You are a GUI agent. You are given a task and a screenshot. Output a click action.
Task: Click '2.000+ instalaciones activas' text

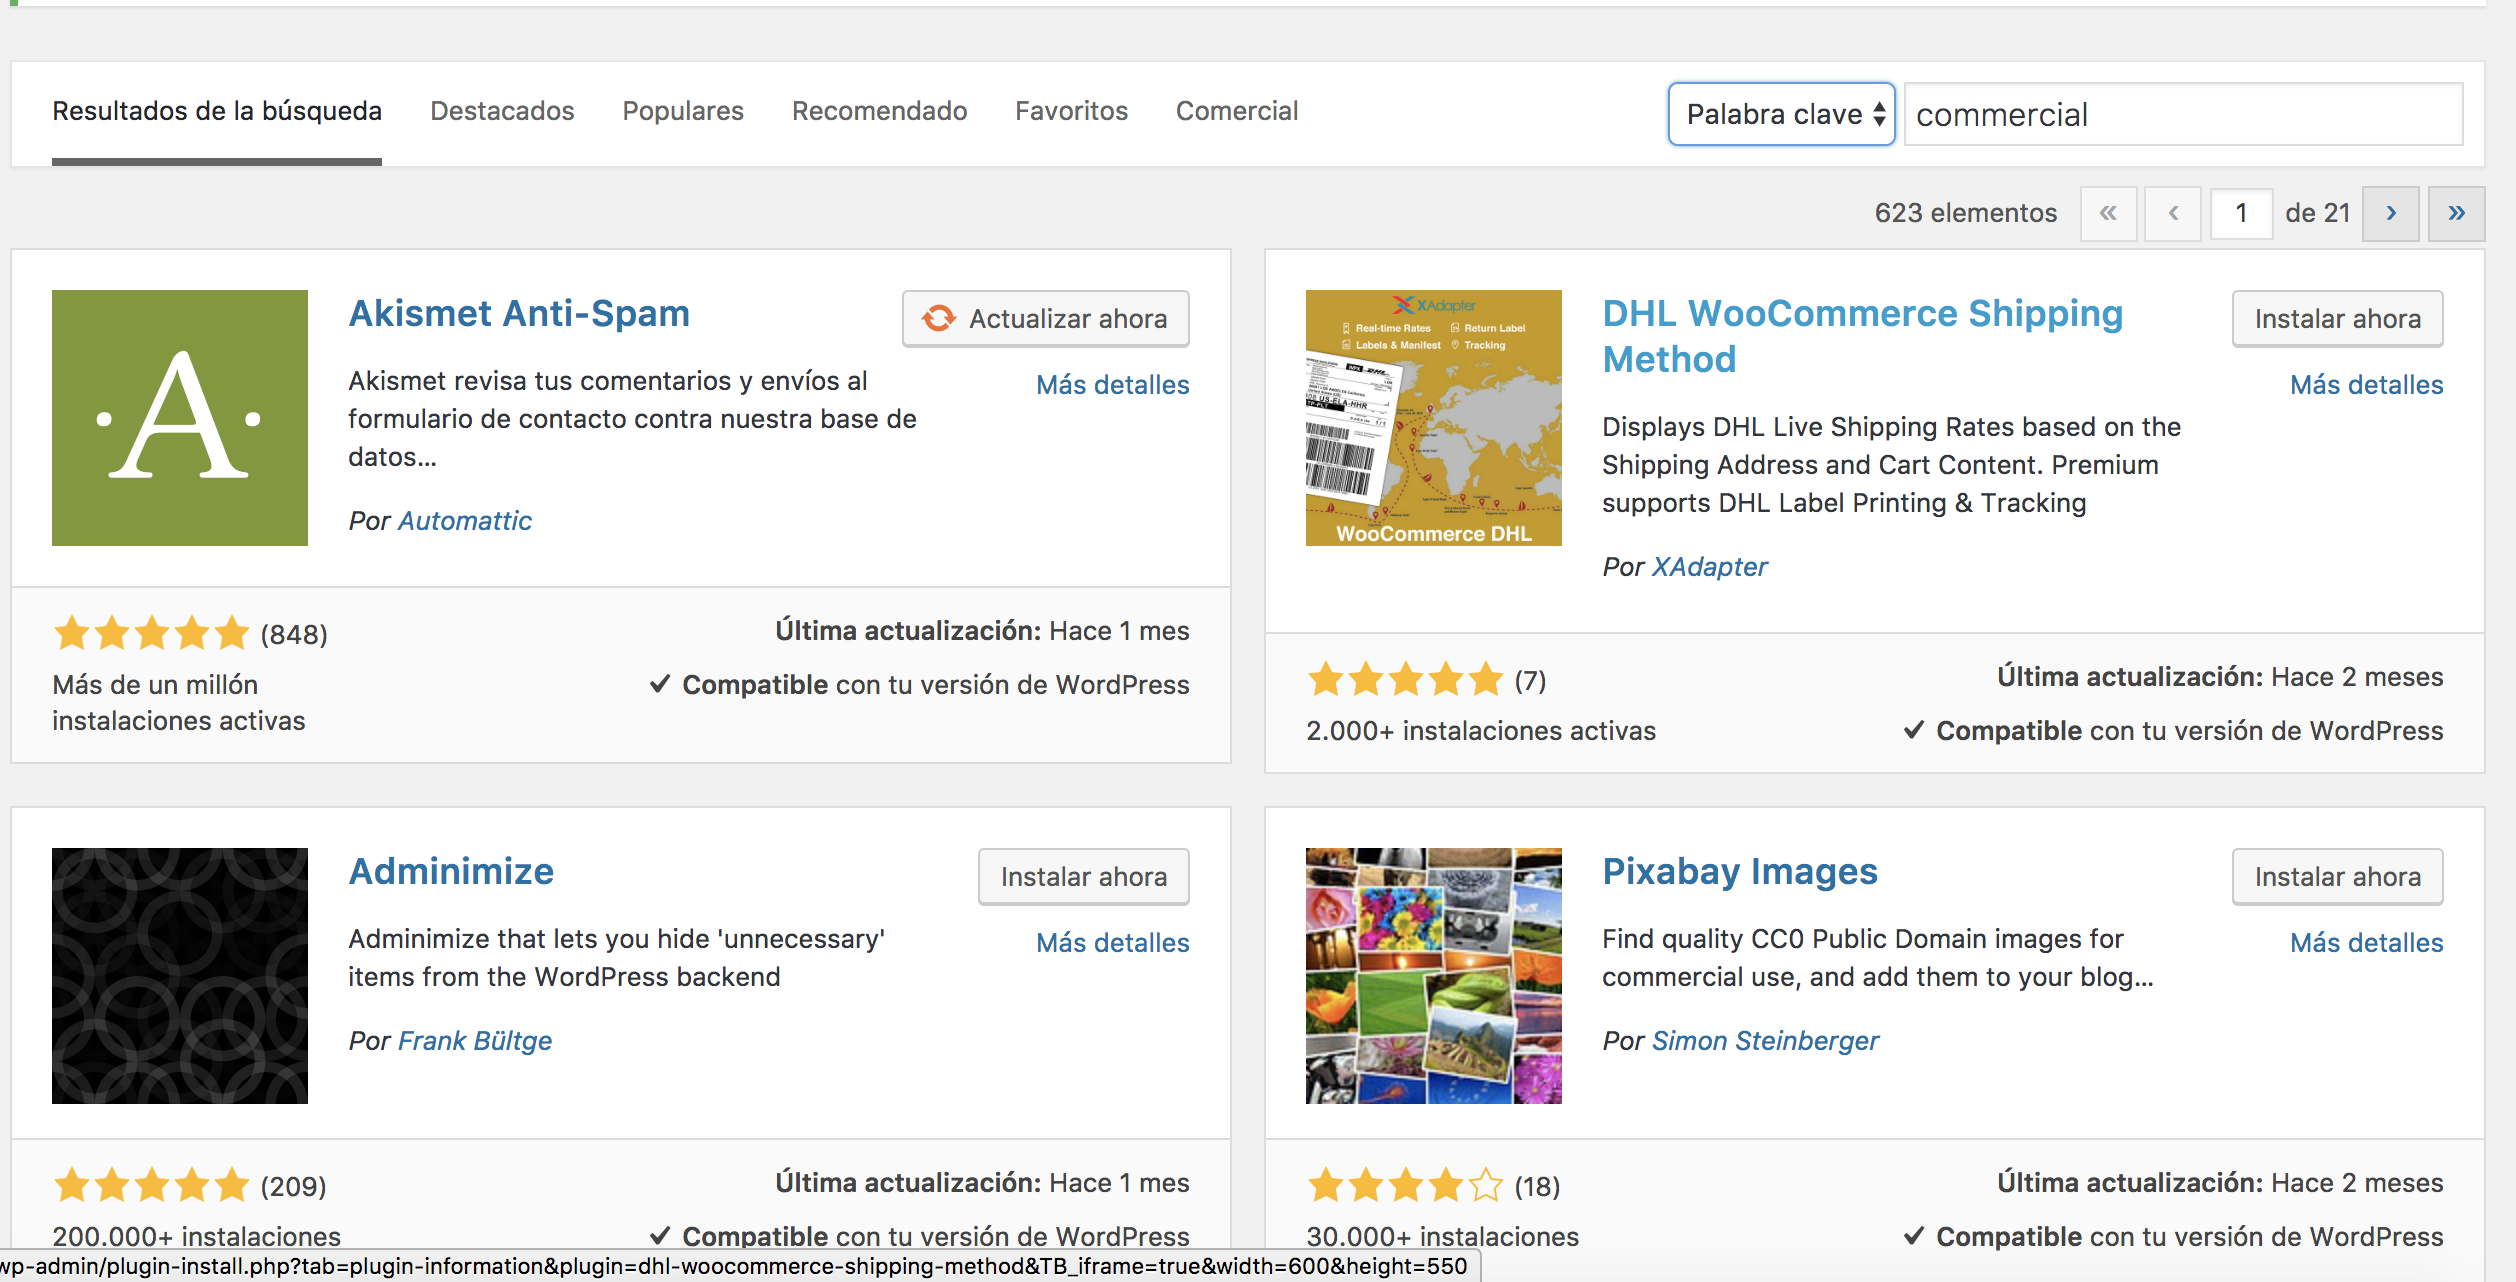[1481, 731]
